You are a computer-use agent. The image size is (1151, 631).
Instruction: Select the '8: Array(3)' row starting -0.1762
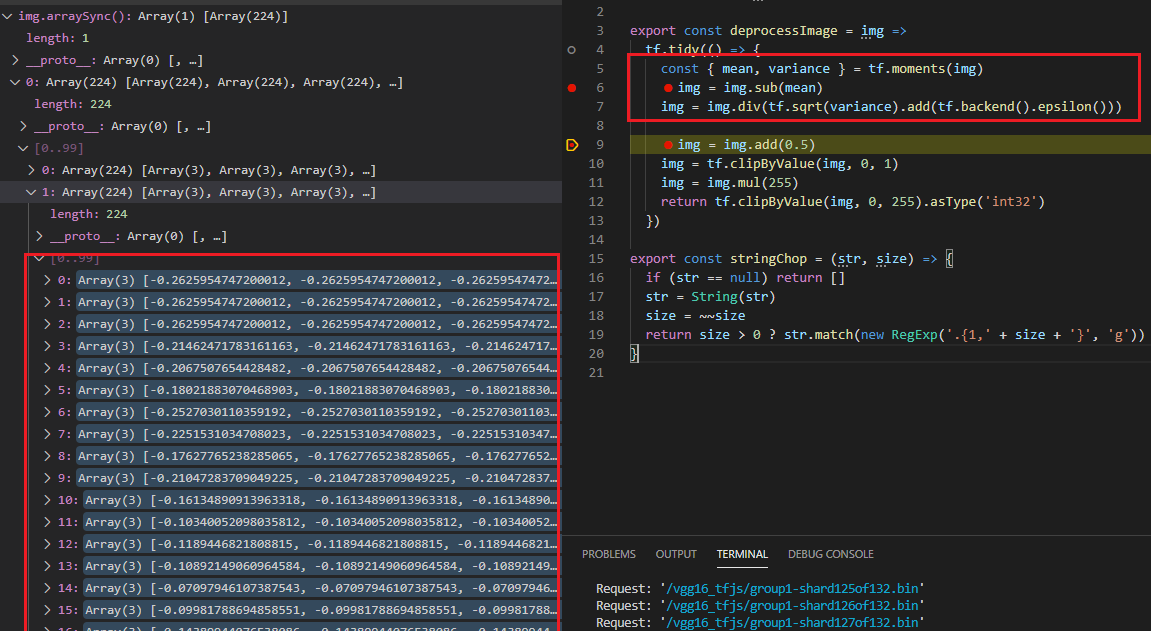(x=281, y=456)
